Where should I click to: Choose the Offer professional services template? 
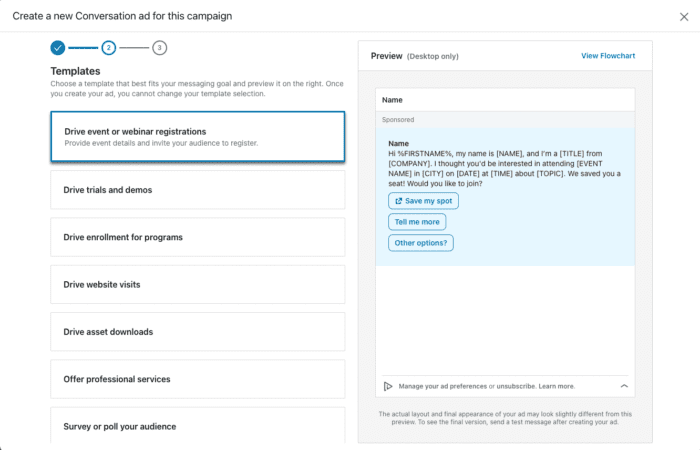click(197, 379)
